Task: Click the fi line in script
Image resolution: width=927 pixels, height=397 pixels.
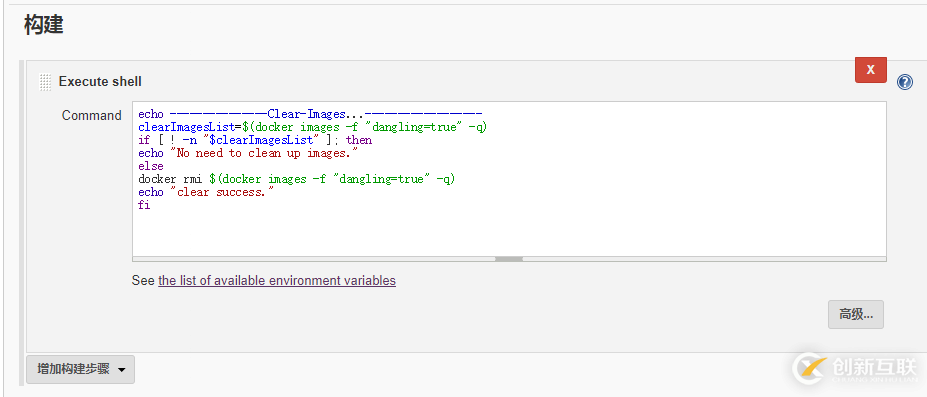Action: coord(144,205)
